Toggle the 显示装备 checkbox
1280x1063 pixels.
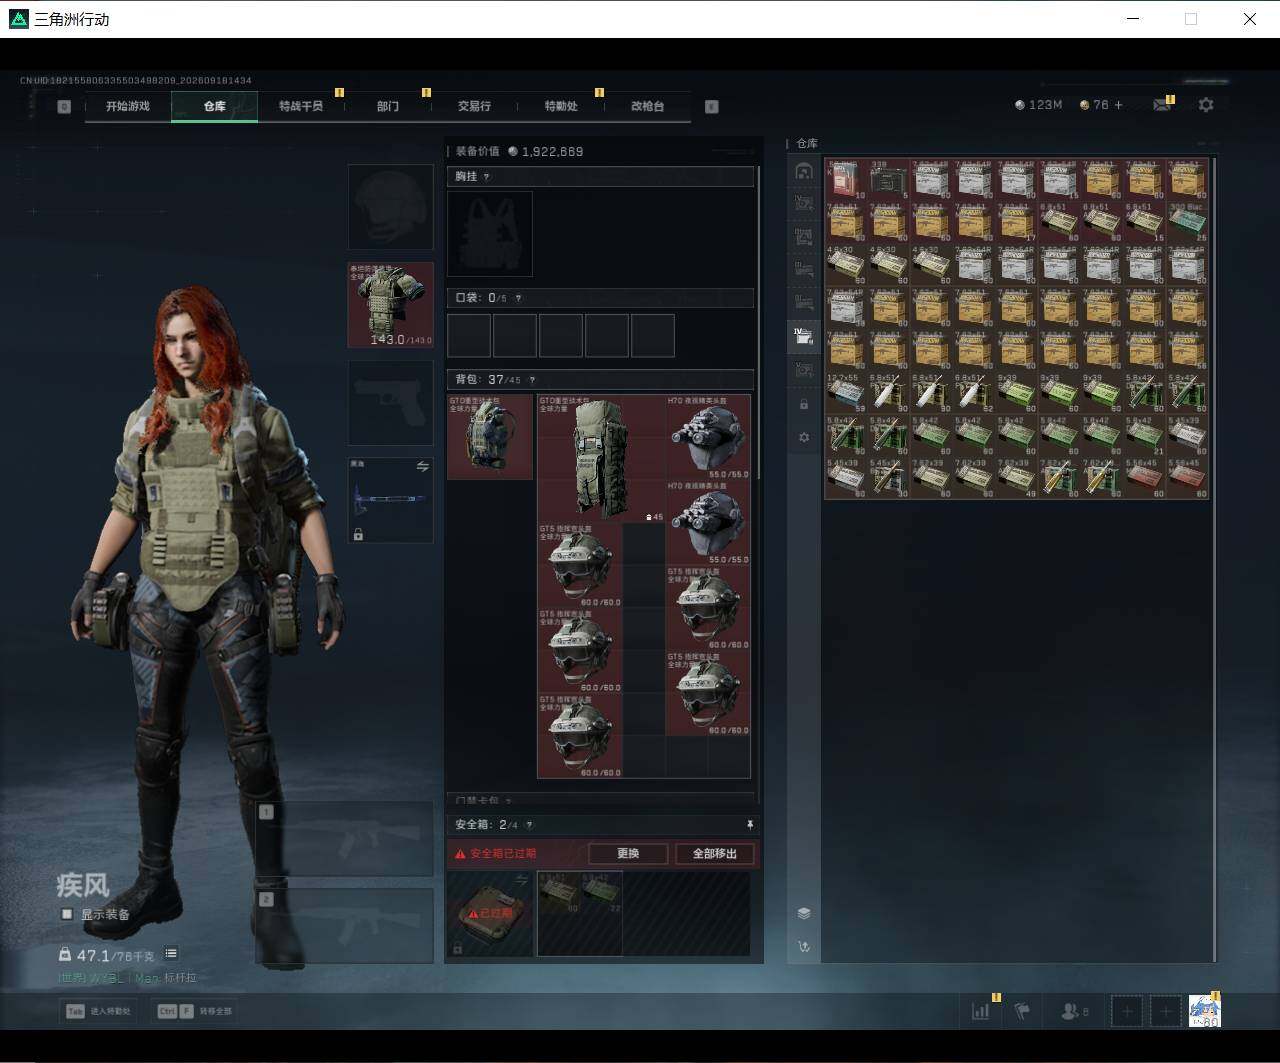click(x=67, y=914)
